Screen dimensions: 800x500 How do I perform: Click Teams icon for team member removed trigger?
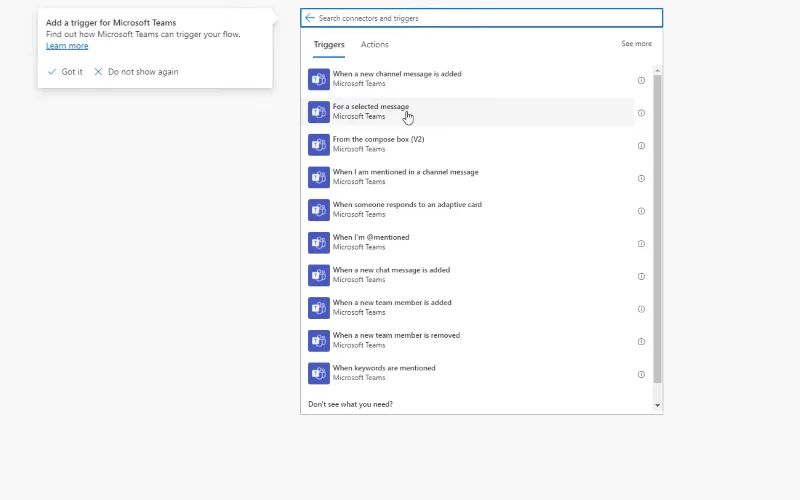point(319,340)
